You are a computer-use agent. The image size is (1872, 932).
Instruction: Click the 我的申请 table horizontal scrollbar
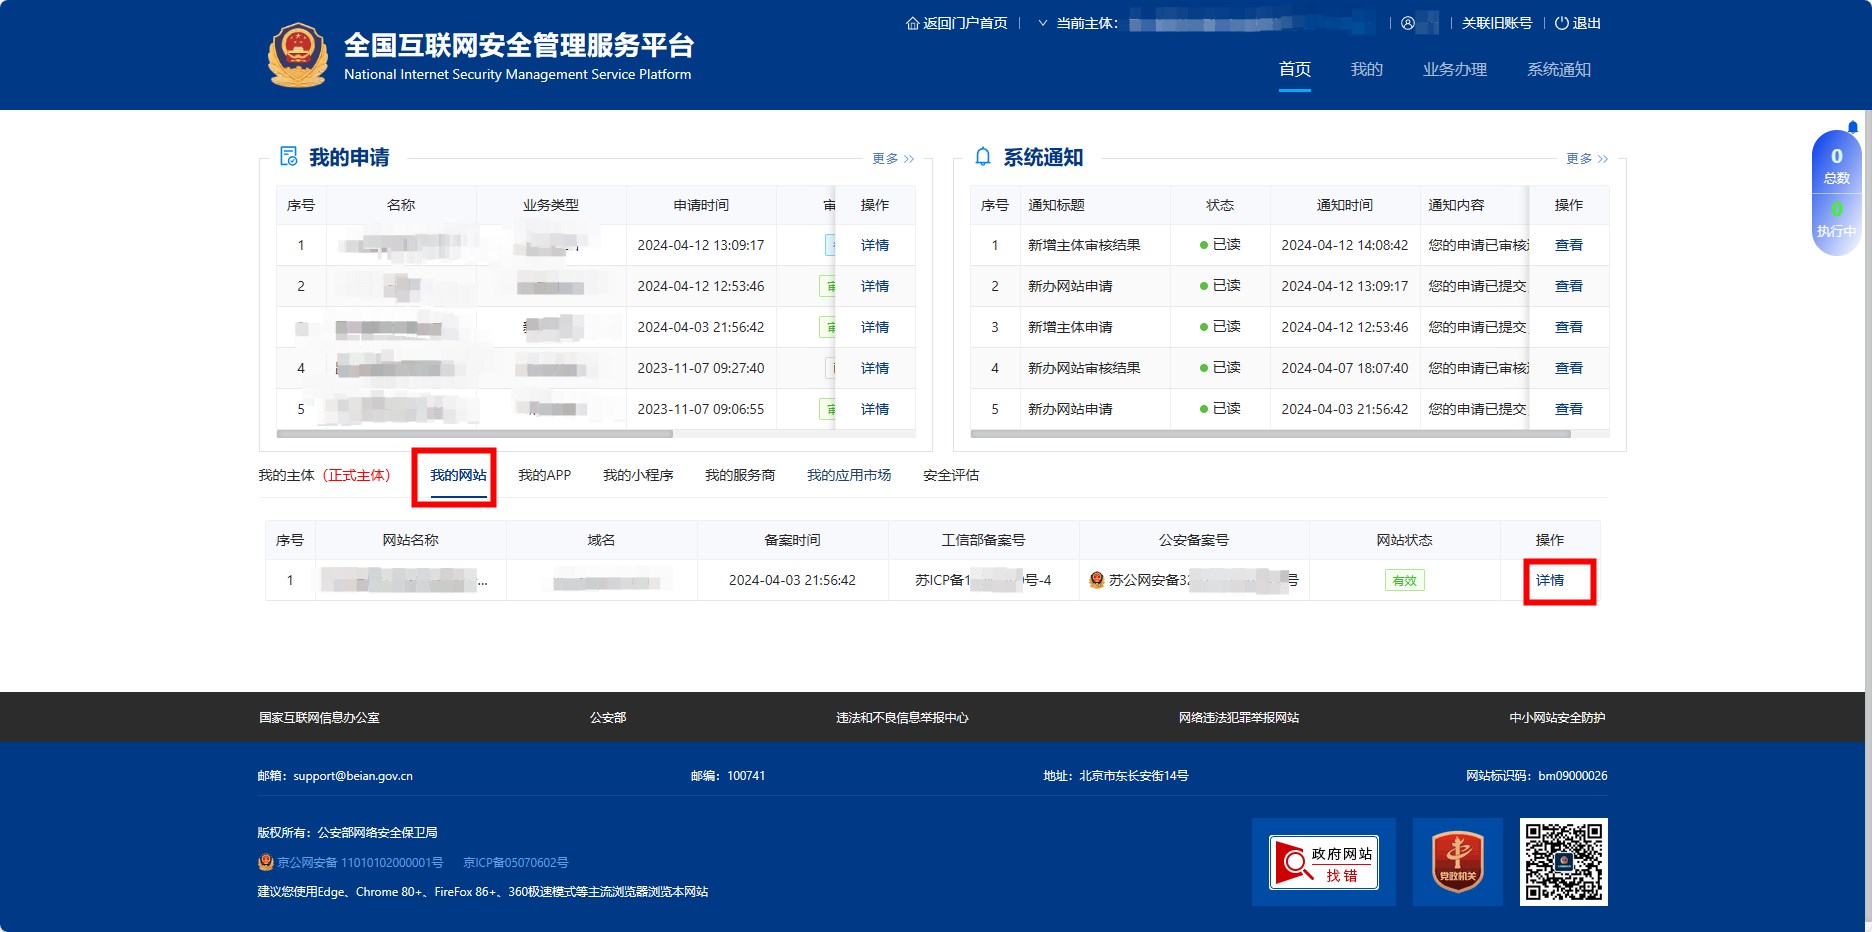point(474,434)
